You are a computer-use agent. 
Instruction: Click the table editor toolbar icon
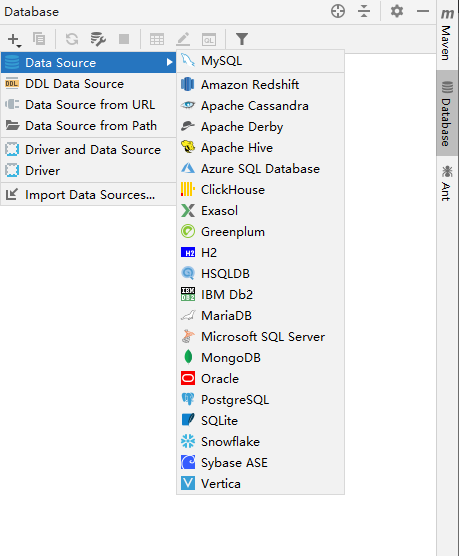click(156, 39)
